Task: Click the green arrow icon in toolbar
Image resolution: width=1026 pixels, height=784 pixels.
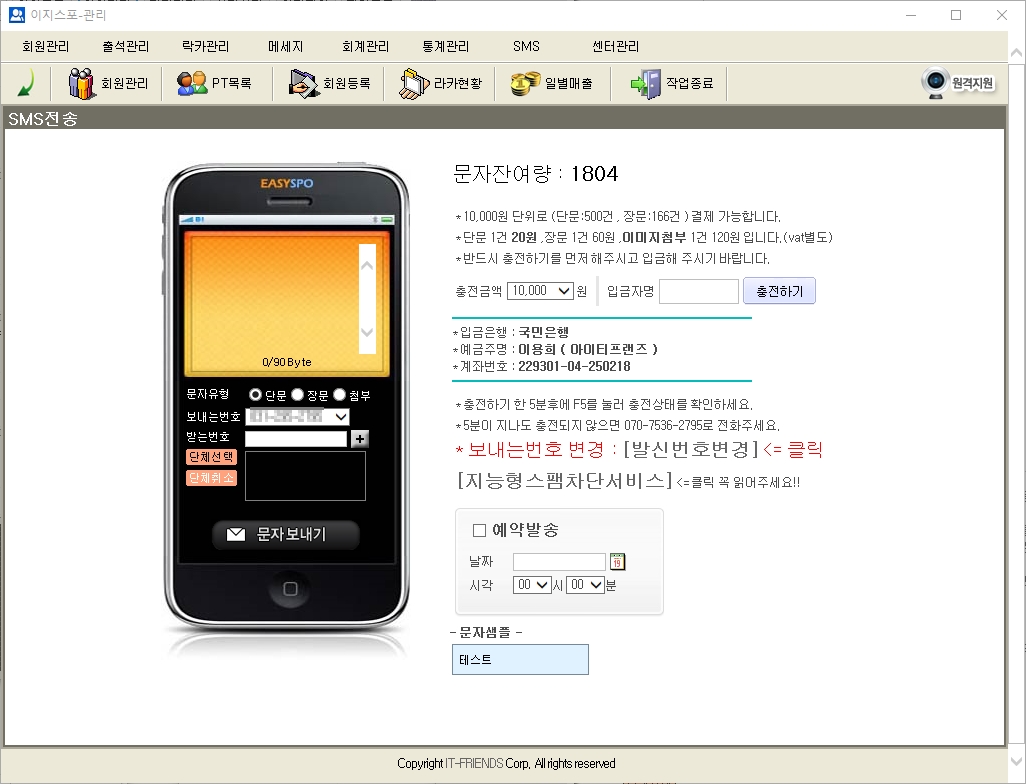Action: tap(26, 83)
